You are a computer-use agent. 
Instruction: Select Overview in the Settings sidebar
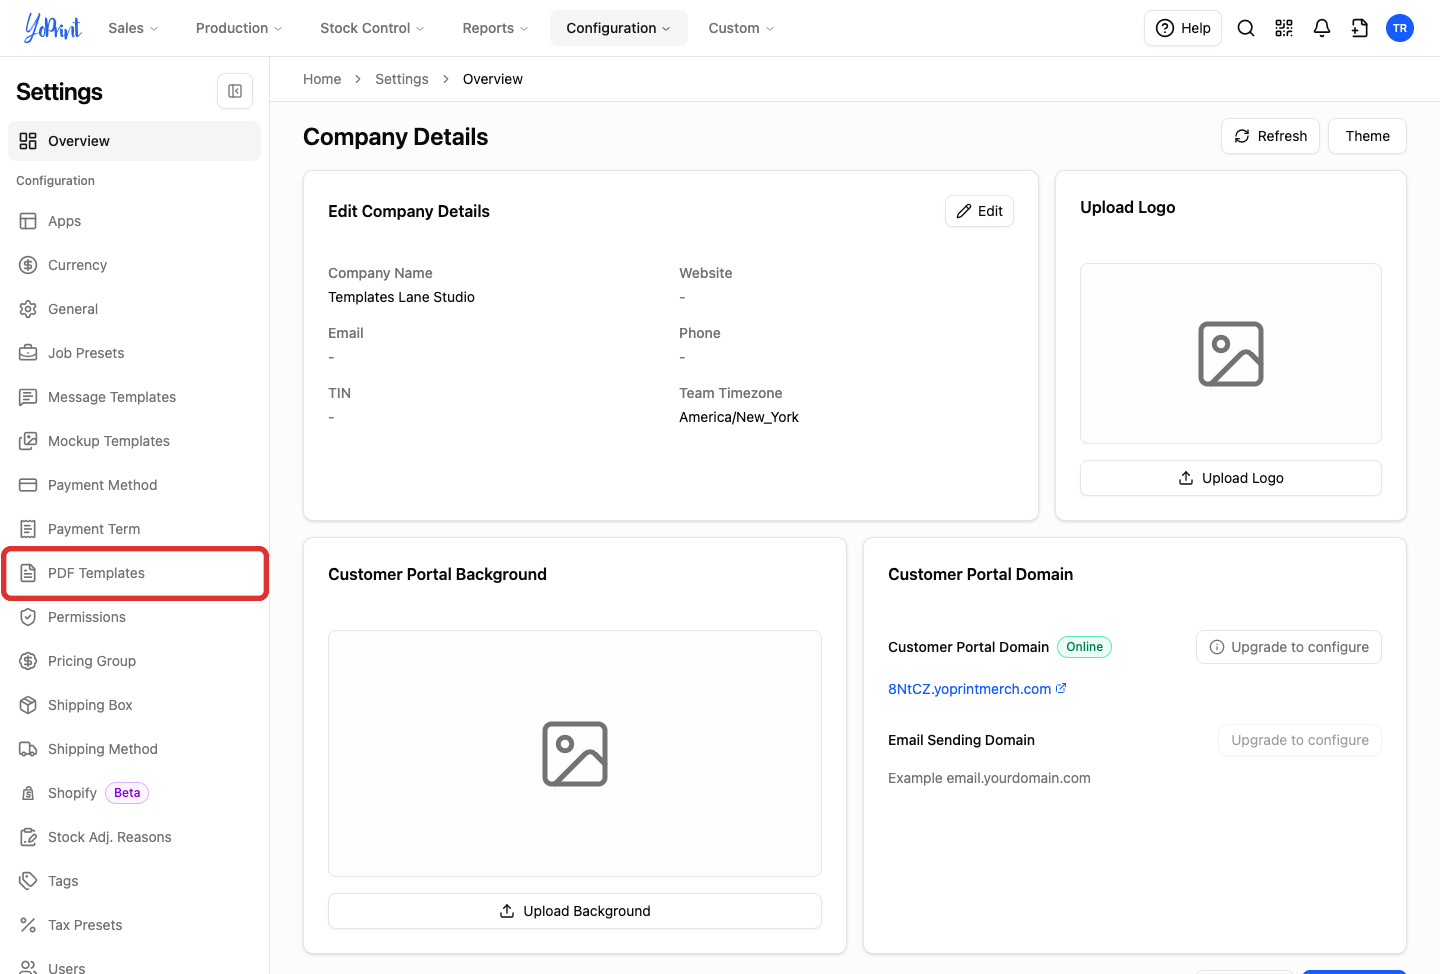pos(134,141)
